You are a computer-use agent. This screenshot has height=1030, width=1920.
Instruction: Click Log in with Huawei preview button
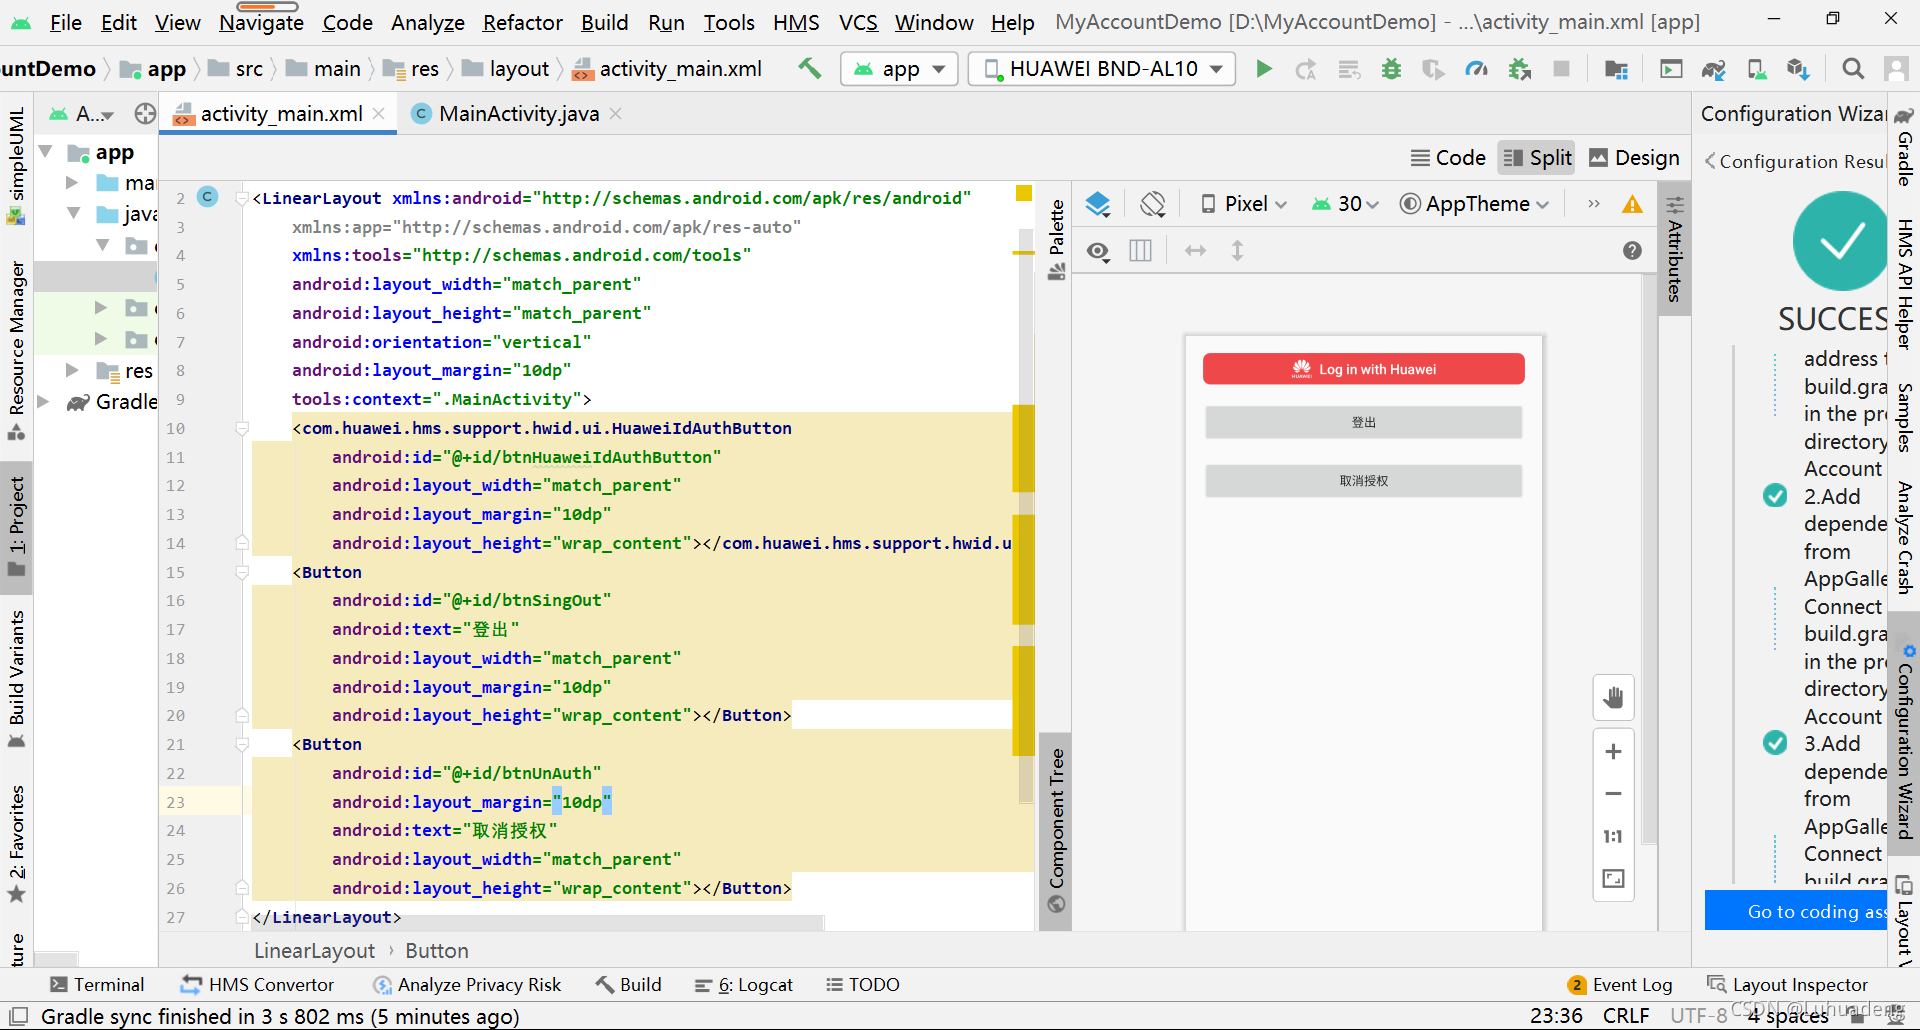[1363, 369]
